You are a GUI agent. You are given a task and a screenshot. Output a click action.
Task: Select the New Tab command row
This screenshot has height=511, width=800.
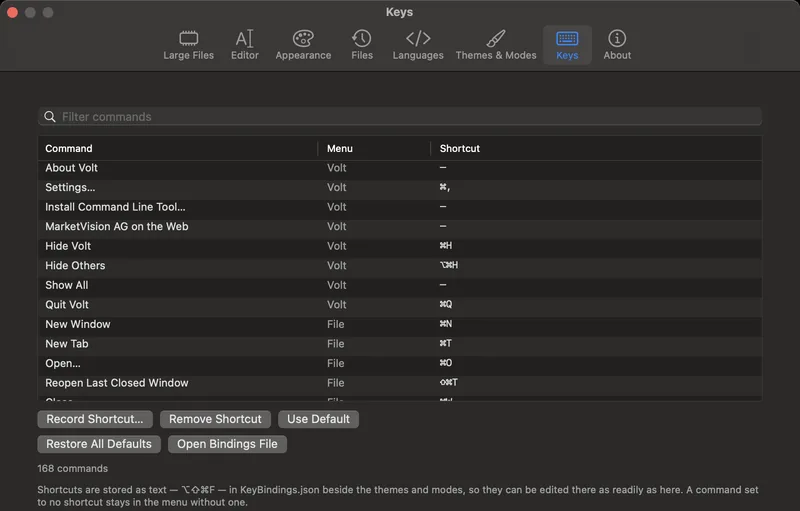coord(399,344)
